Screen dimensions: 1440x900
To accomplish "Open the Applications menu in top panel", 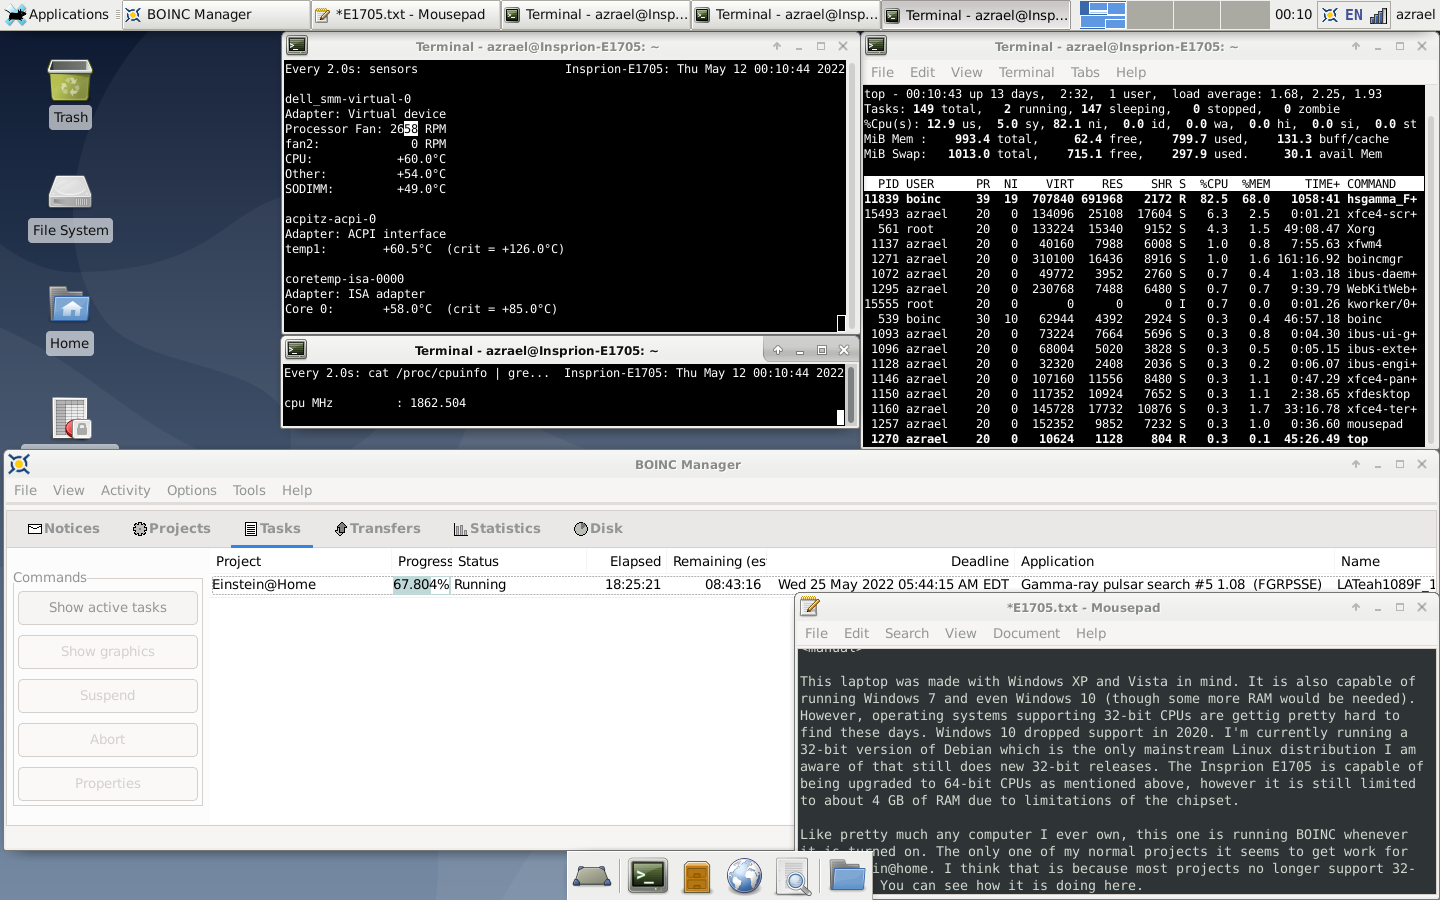I will (x=56, y=15).
